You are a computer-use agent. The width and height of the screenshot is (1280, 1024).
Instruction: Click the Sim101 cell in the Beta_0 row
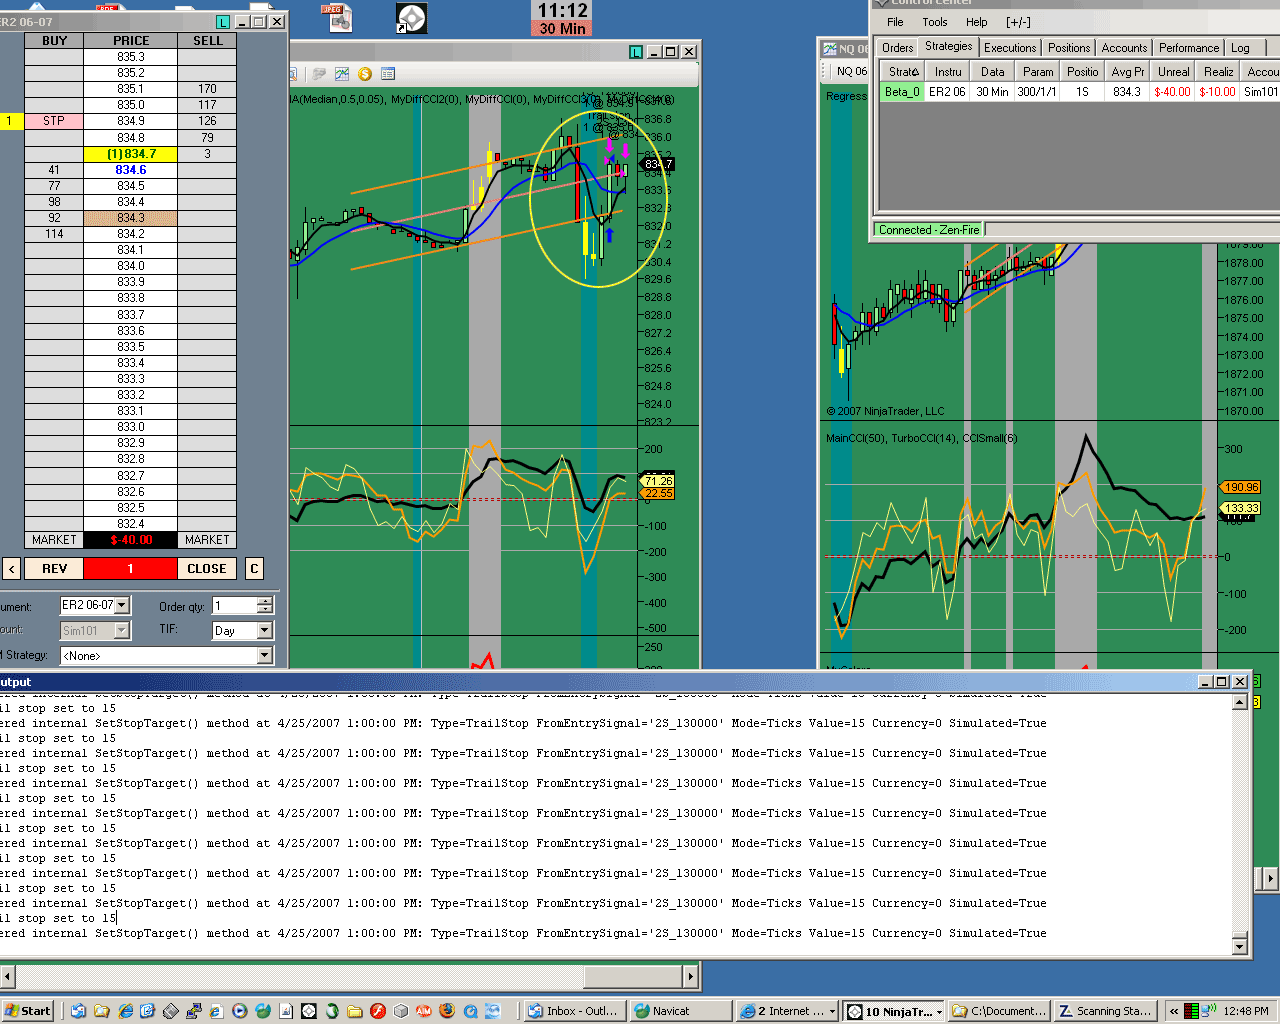pos(1261,91)
